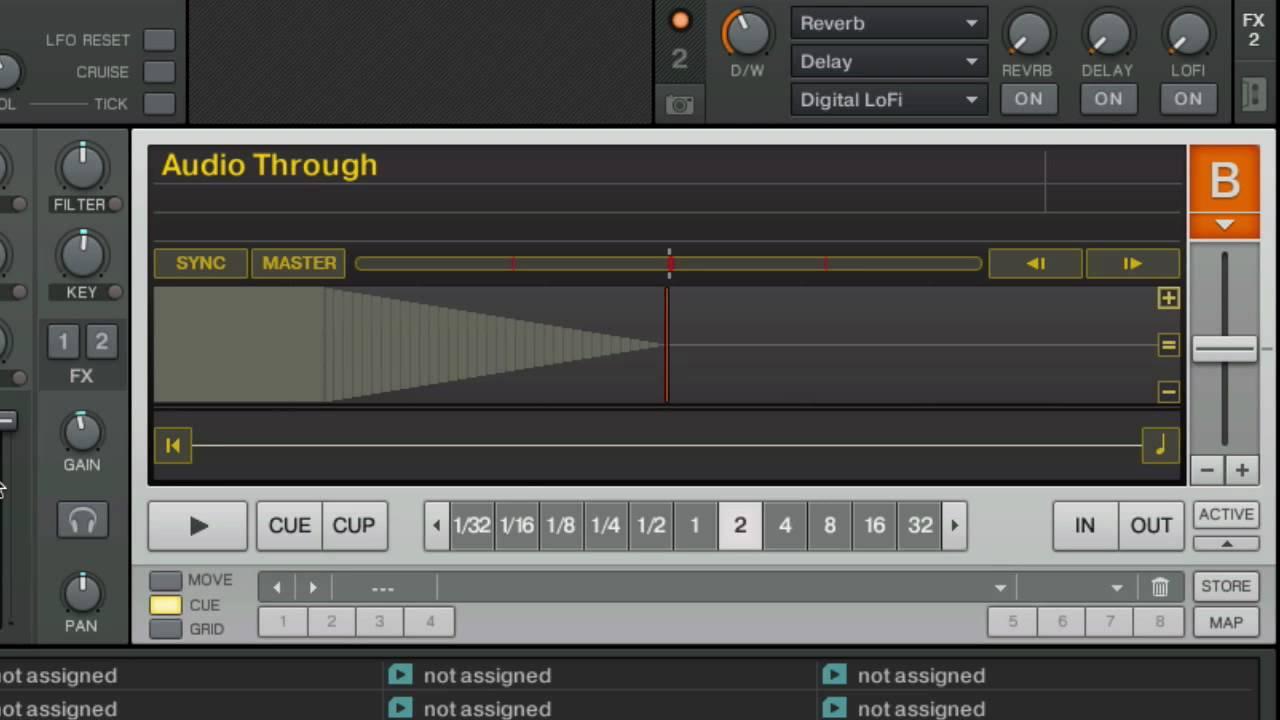1280x720 pixels.
Task: Select hotcue slot 5
Action: [1012, 622]
